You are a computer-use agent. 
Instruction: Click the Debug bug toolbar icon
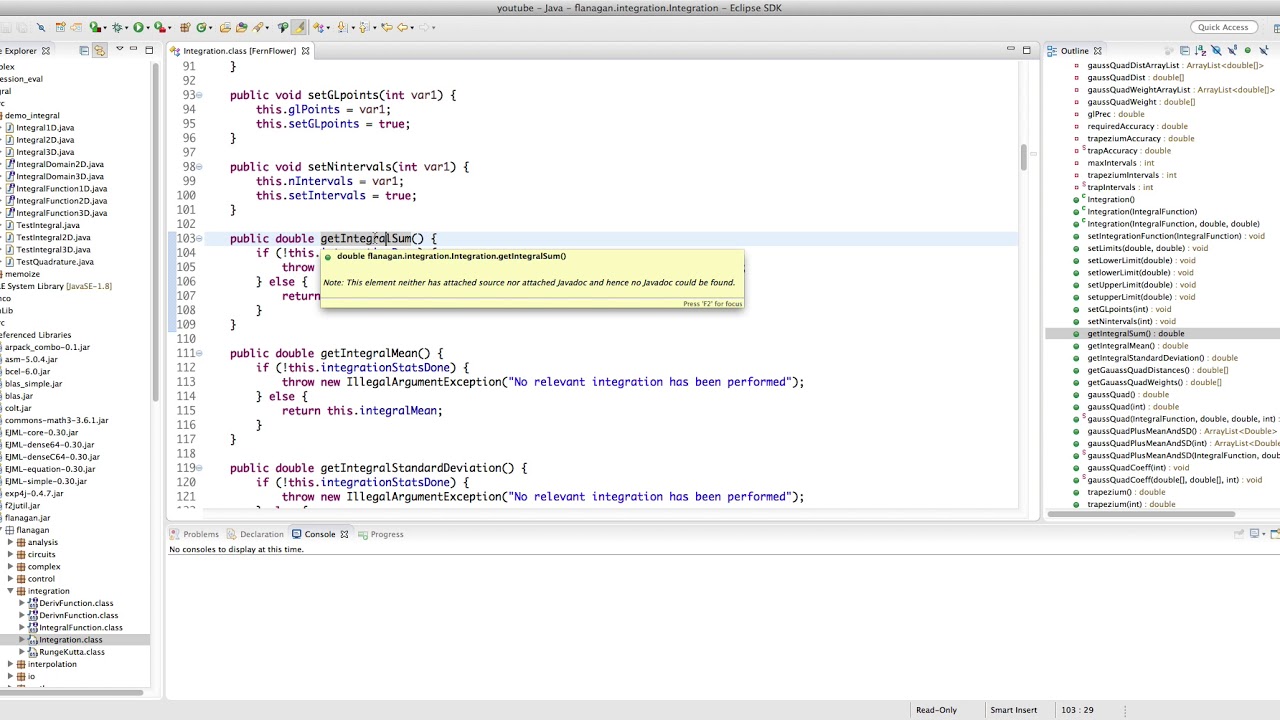tap(117, 28)
